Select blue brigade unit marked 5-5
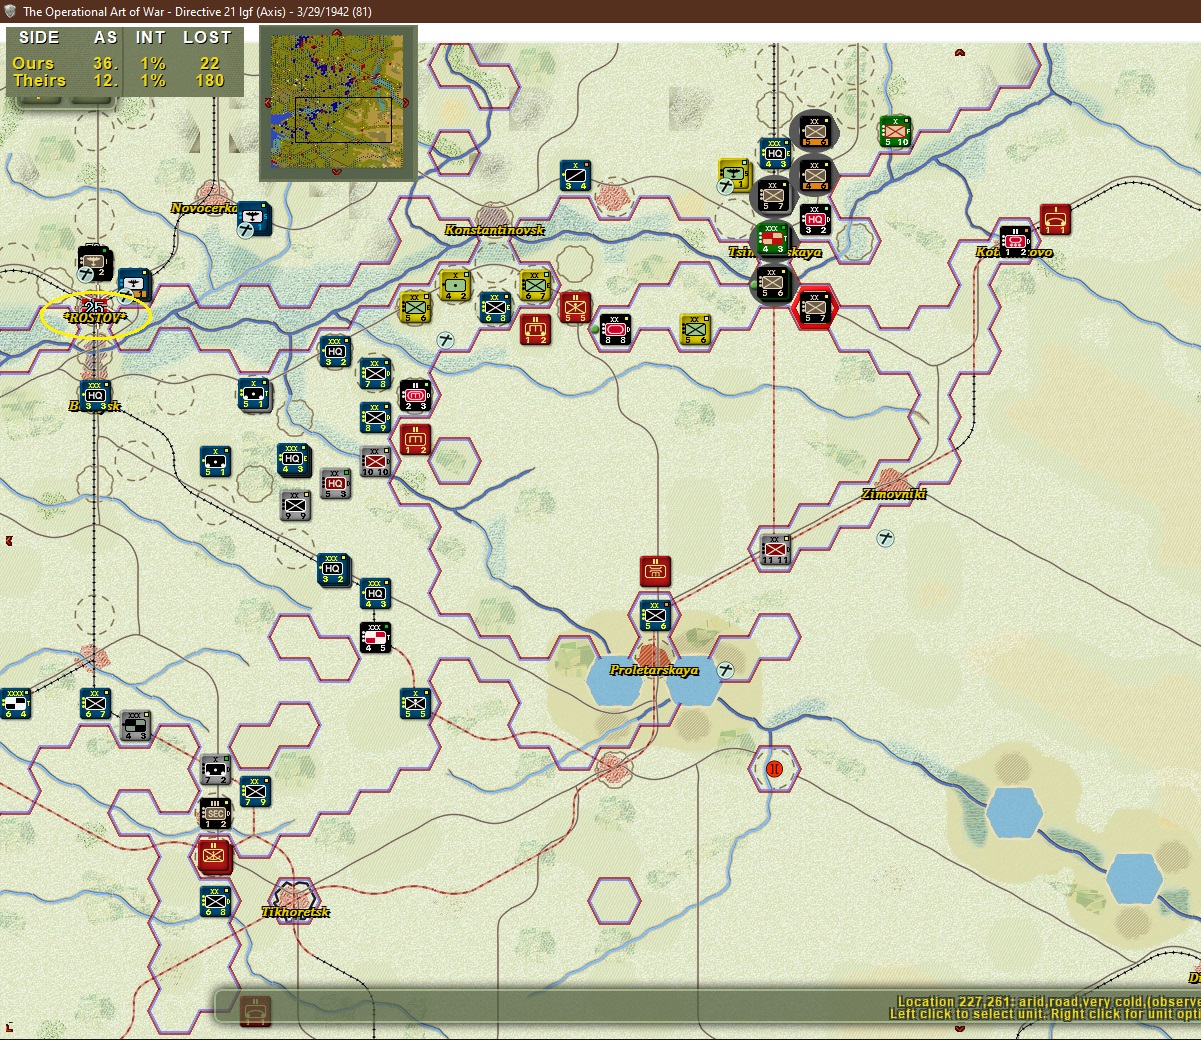 click(x=415, y=703)
